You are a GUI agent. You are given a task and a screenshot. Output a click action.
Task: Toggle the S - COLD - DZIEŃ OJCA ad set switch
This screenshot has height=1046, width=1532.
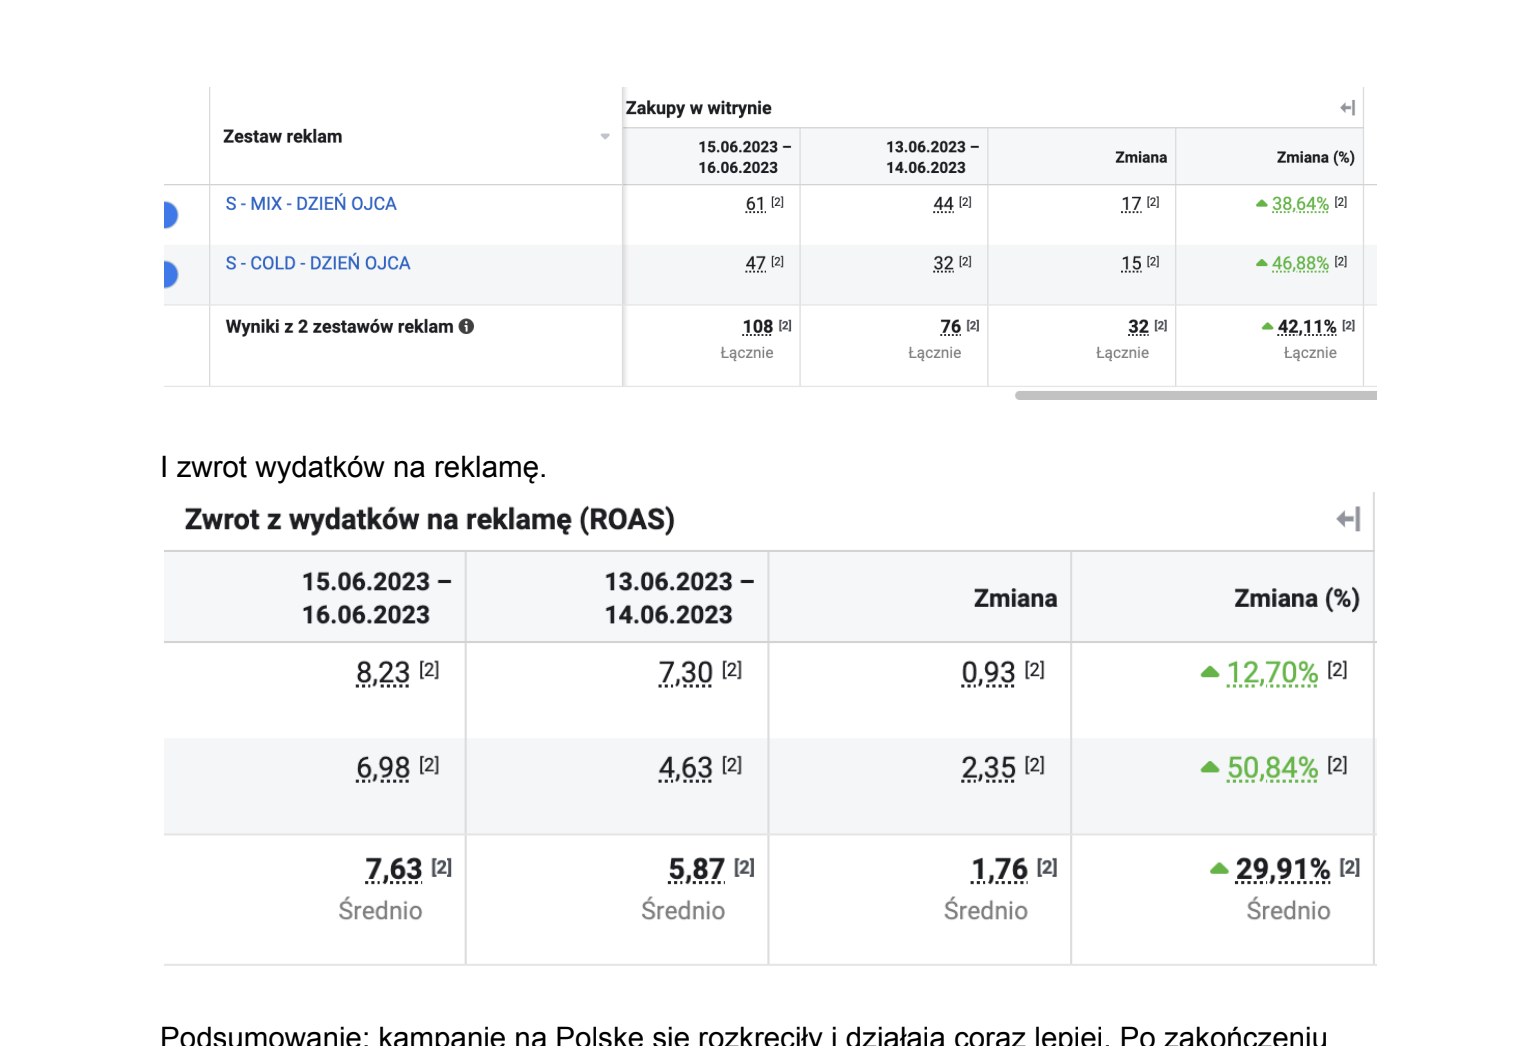click(x=169, y=274)
